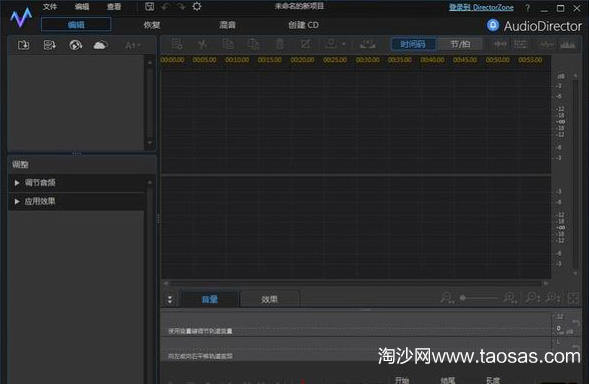Click the AudioDirector logo icon at top-left
589x384 pixels.
click(x=21, y=17)
